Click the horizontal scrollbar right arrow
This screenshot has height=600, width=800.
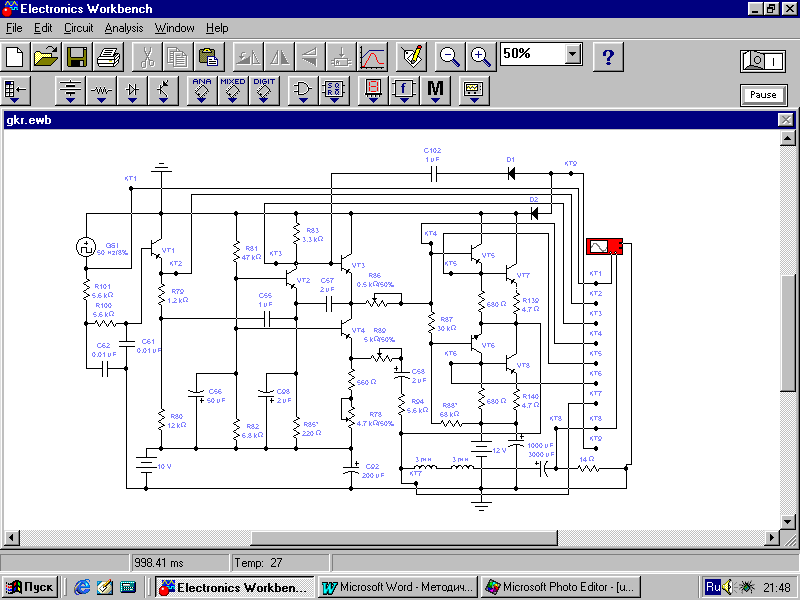pos(772,537)
